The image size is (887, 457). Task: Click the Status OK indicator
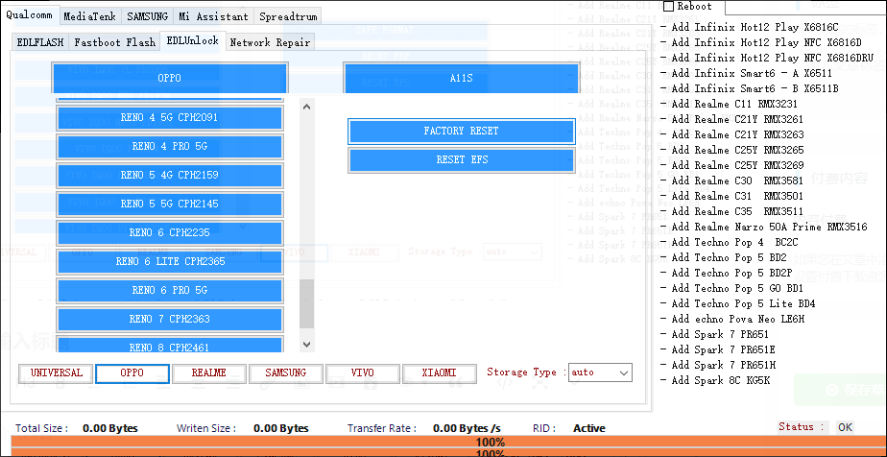[x=845, y=427]
